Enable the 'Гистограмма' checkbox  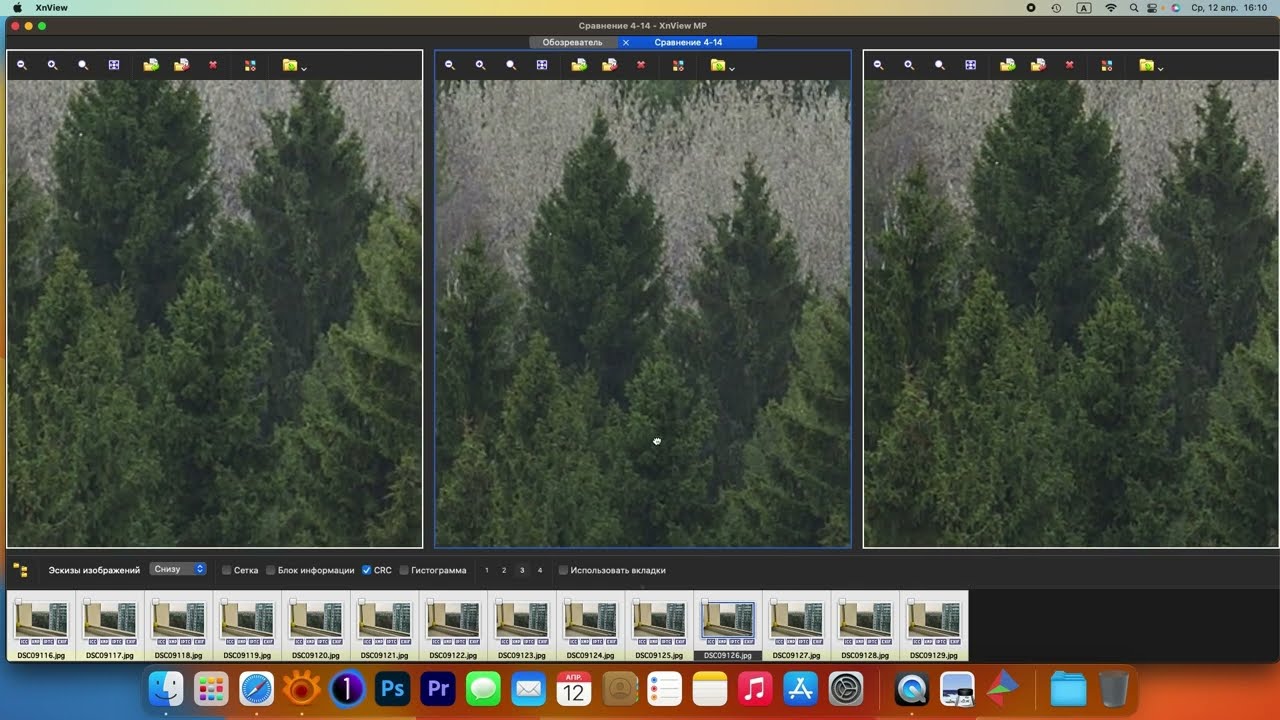404,570
